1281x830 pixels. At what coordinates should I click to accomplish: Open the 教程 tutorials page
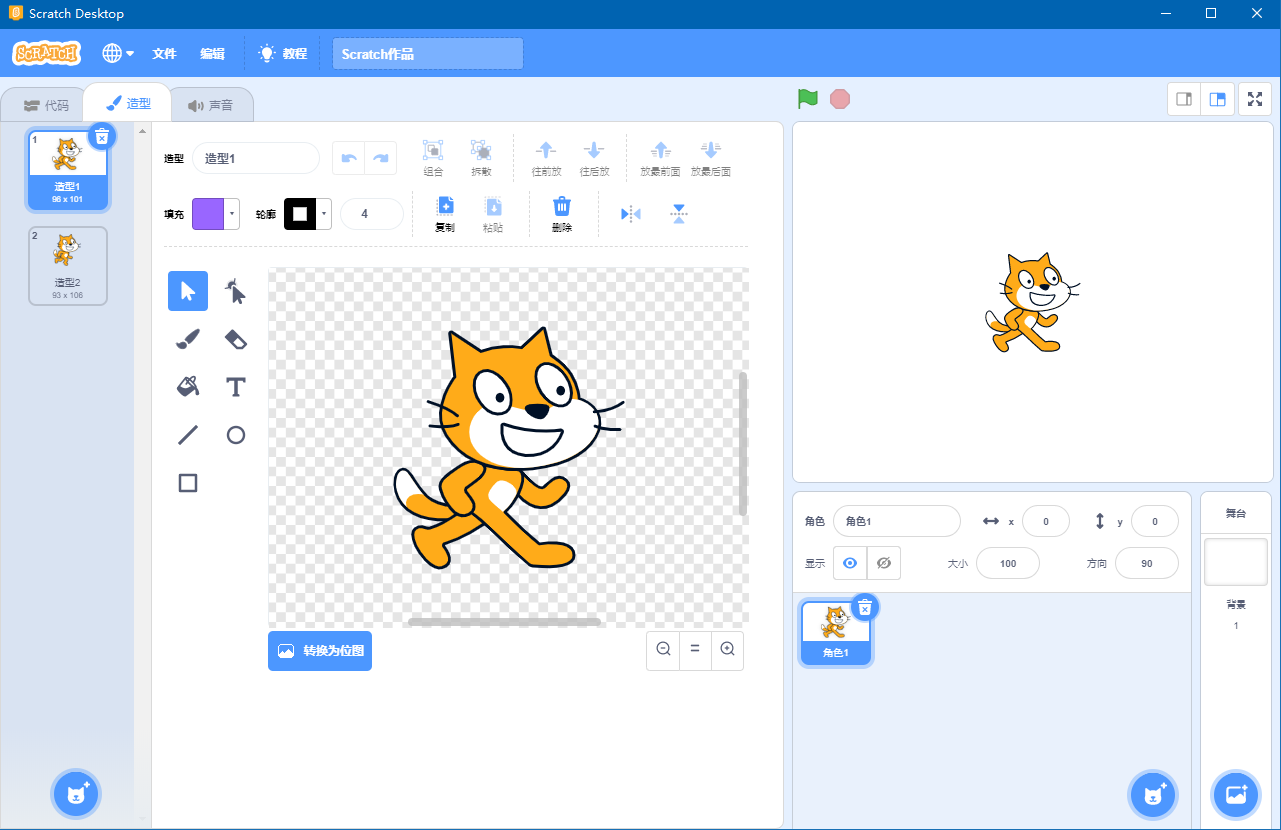pos(283,53)
